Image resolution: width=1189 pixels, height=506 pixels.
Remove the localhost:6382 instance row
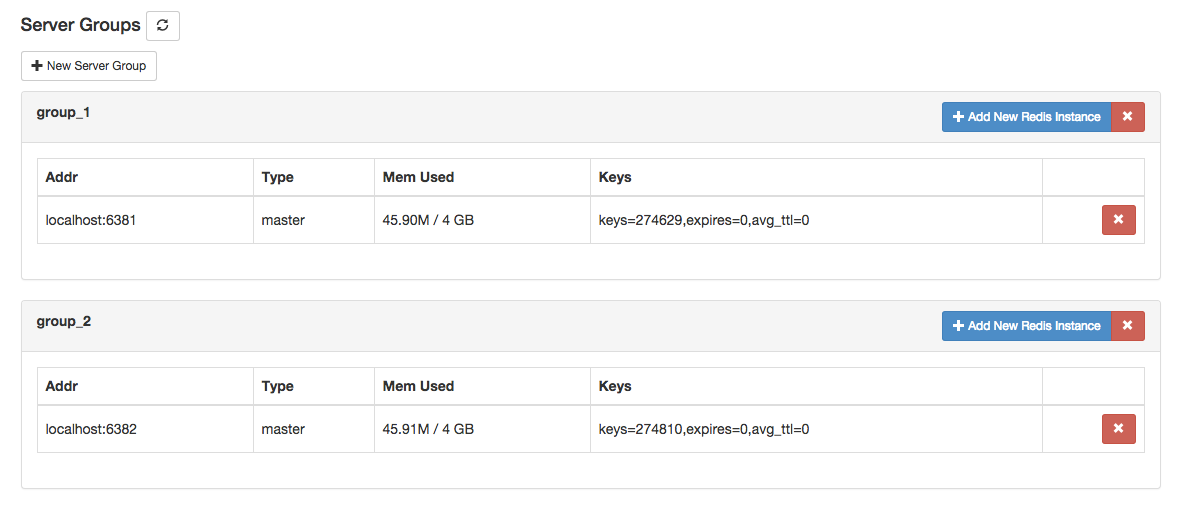click(x=1118, y=429)
